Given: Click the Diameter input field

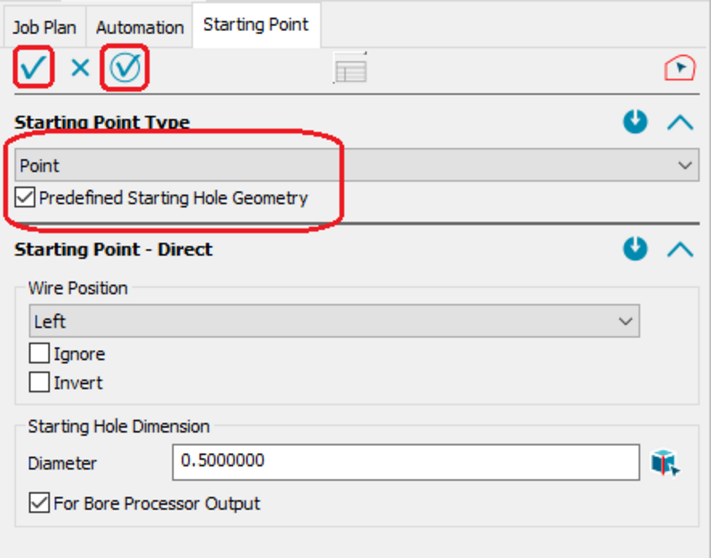Looking at the screenshot, I should 405,462.
